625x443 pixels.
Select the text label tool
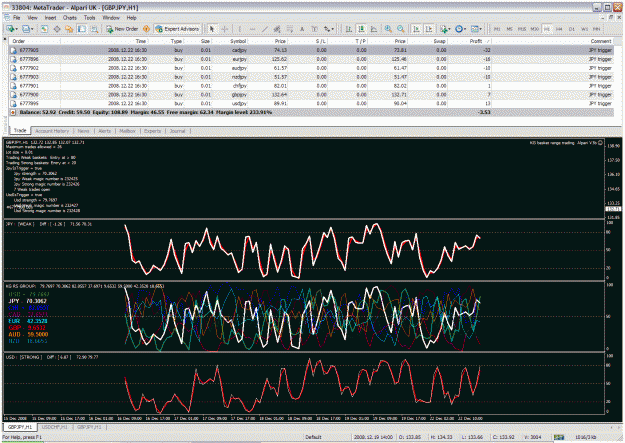click(314, 29)
